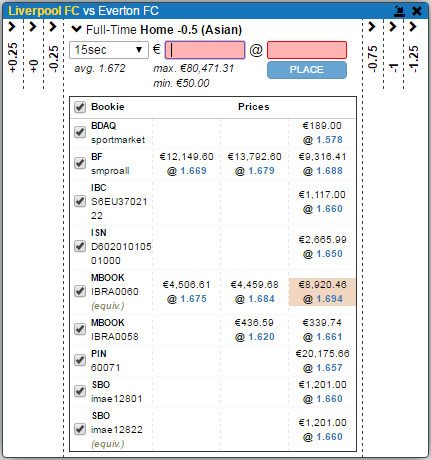The image size is (431, 460).
Task: Uncheck the BDAQ sportmarket checkbox
Action: click(80, 132)
